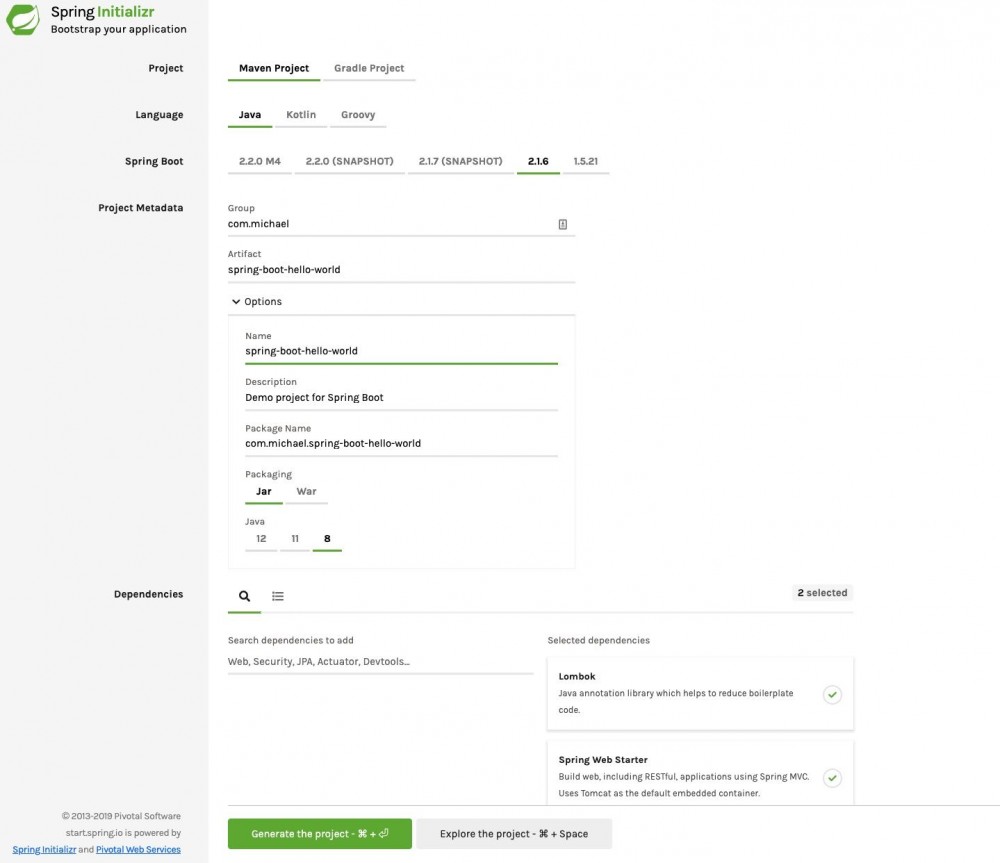Viewport: 1000px width, 863px height.
Task: Select Java version 12
Action: pos(261,539)
